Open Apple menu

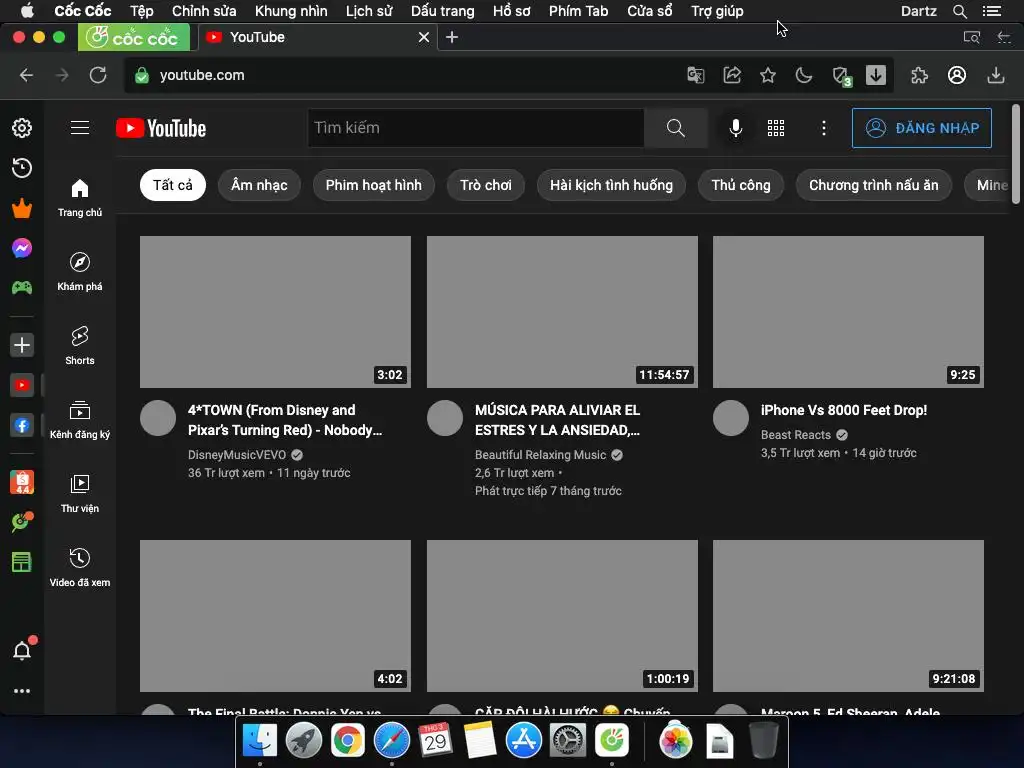pos(27,11)
